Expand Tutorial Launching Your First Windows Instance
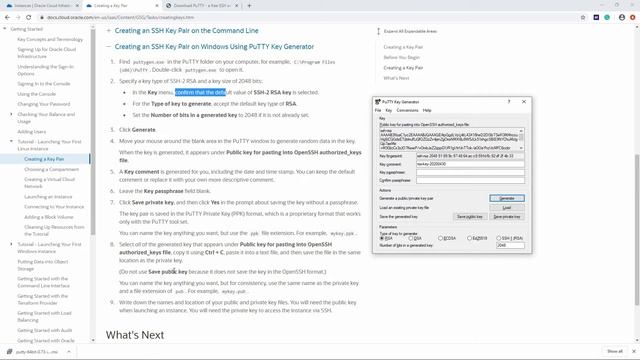Image resolution: width=640 pixels, height=360 pixels. click(11, 244)
